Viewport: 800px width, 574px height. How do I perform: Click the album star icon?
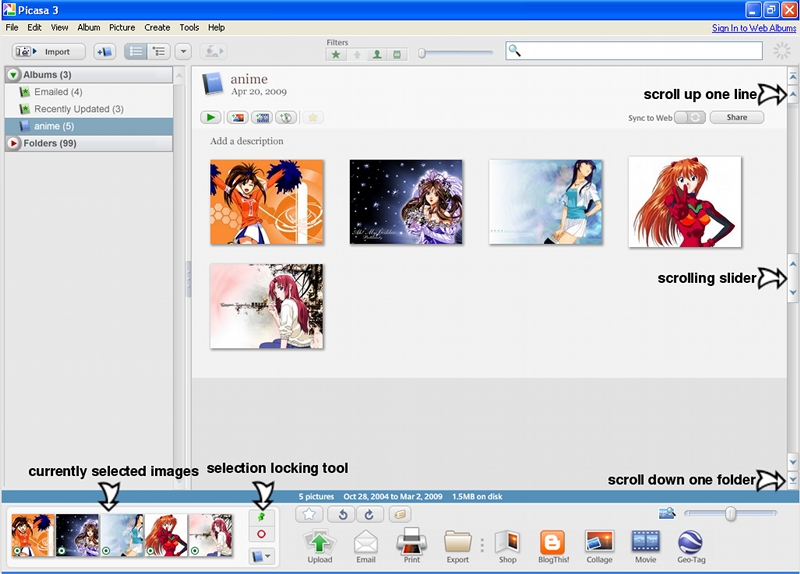pos(313,118)
